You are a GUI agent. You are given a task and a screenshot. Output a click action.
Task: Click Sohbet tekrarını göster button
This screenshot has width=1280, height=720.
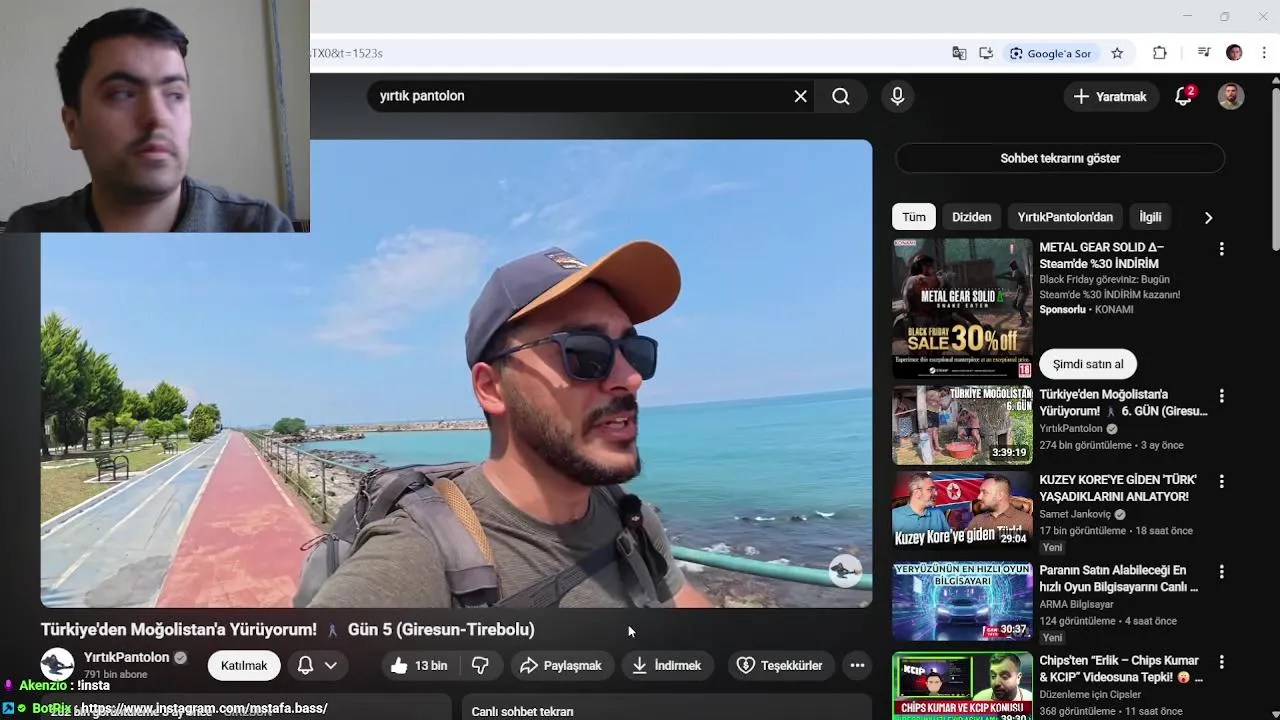click(x=1060, y=158)
